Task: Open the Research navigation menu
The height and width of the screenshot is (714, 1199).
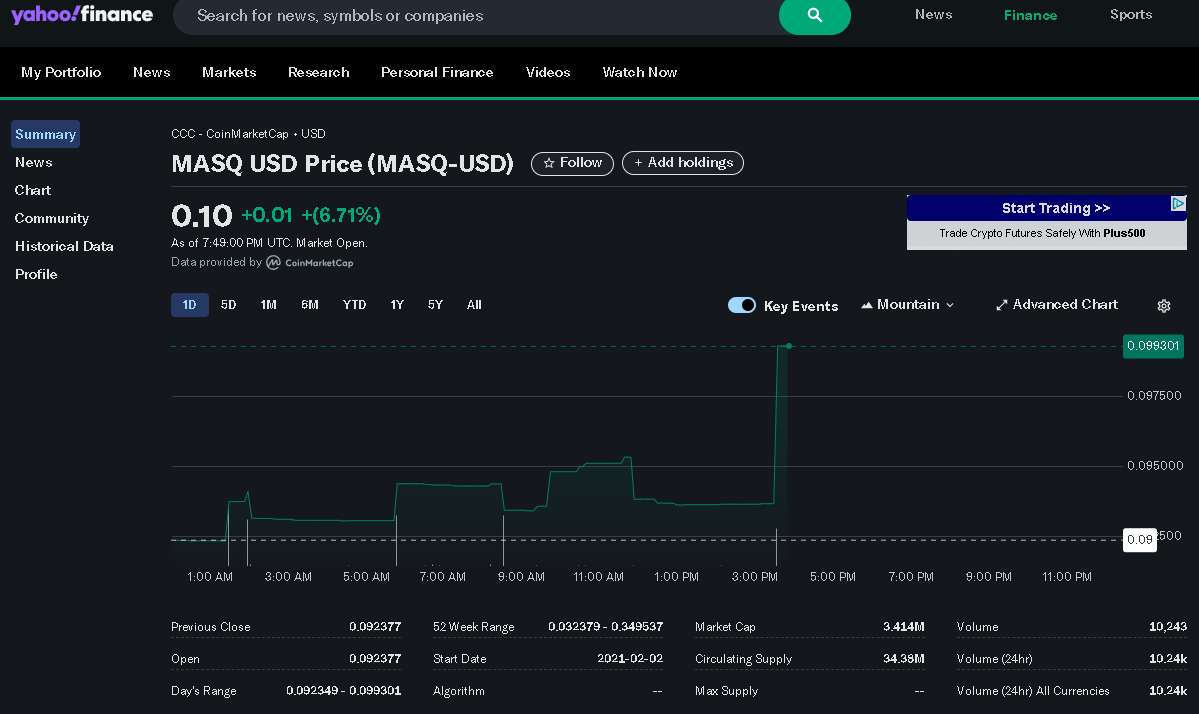Action: coord(318,73)
